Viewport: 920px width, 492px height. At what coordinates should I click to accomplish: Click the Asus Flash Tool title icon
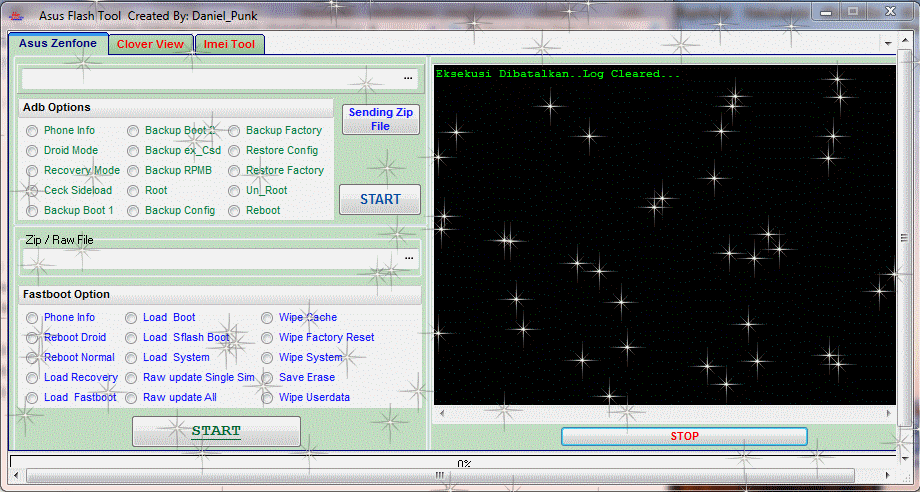(x=16, y=16)
